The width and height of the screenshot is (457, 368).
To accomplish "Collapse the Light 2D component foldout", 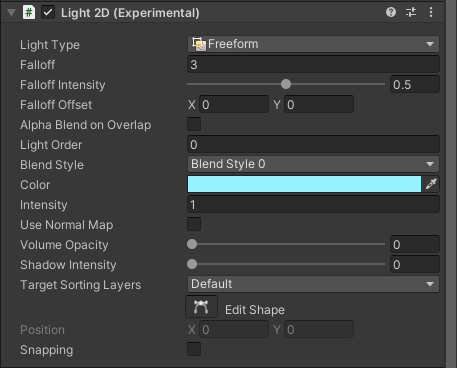I will tap(12, 13).
